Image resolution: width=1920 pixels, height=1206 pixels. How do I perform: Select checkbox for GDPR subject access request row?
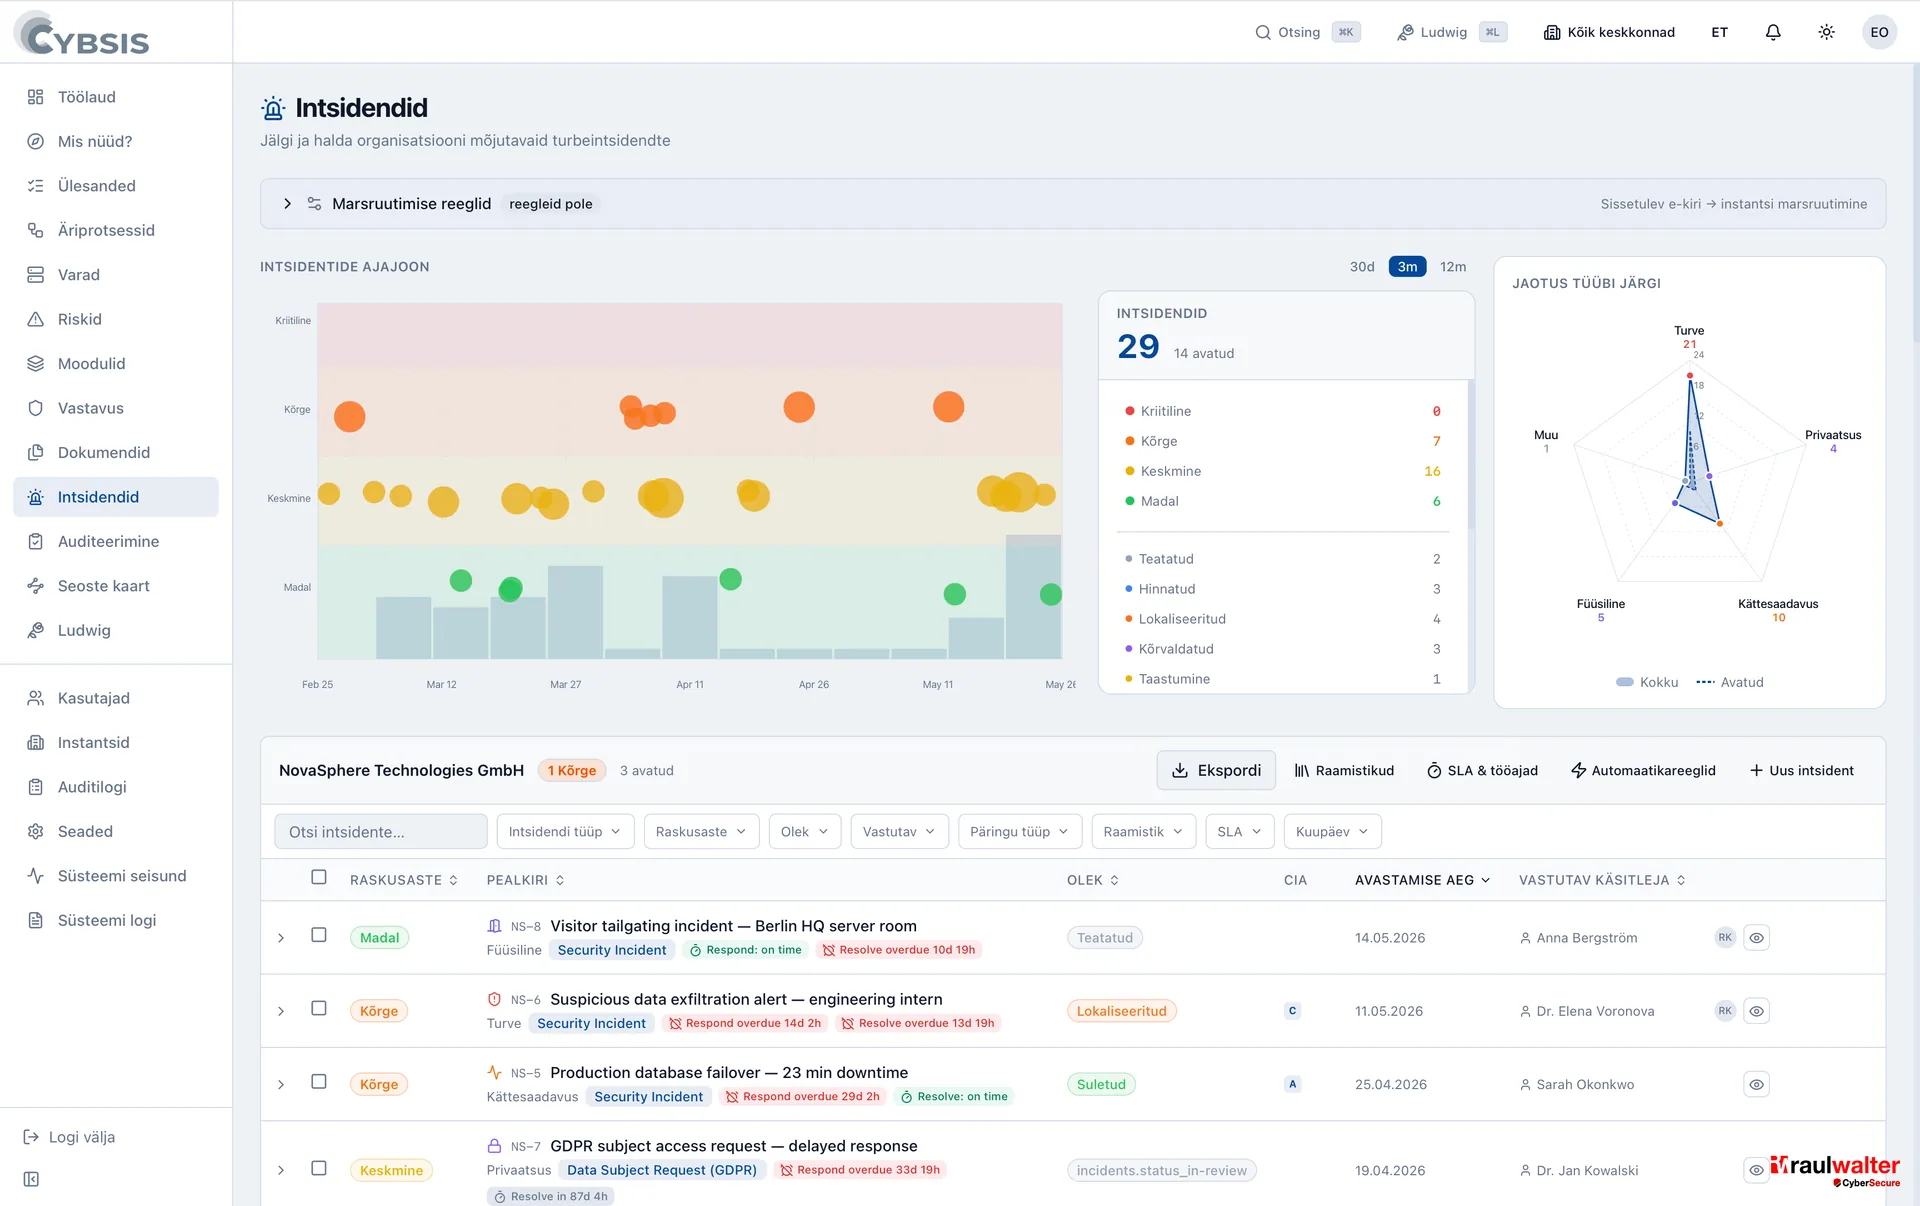(x=319, y=1168)
